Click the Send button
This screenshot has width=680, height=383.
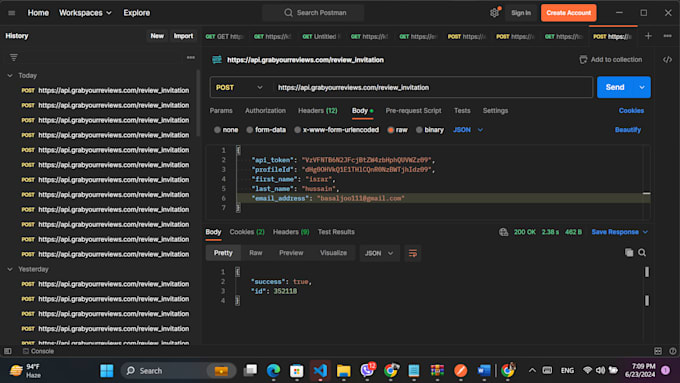pyautogui.click(x=615, y=88)
